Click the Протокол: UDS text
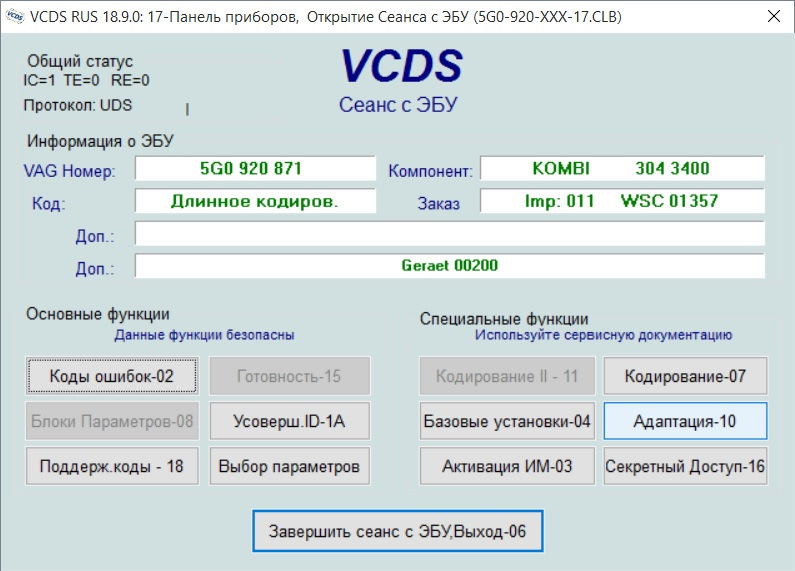 78,105
